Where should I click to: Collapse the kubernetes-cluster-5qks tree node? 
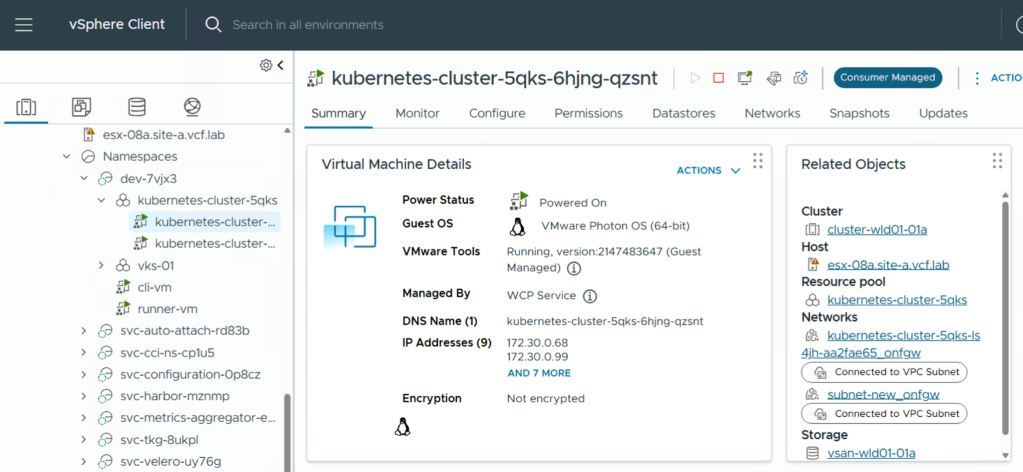coord(101,200)
